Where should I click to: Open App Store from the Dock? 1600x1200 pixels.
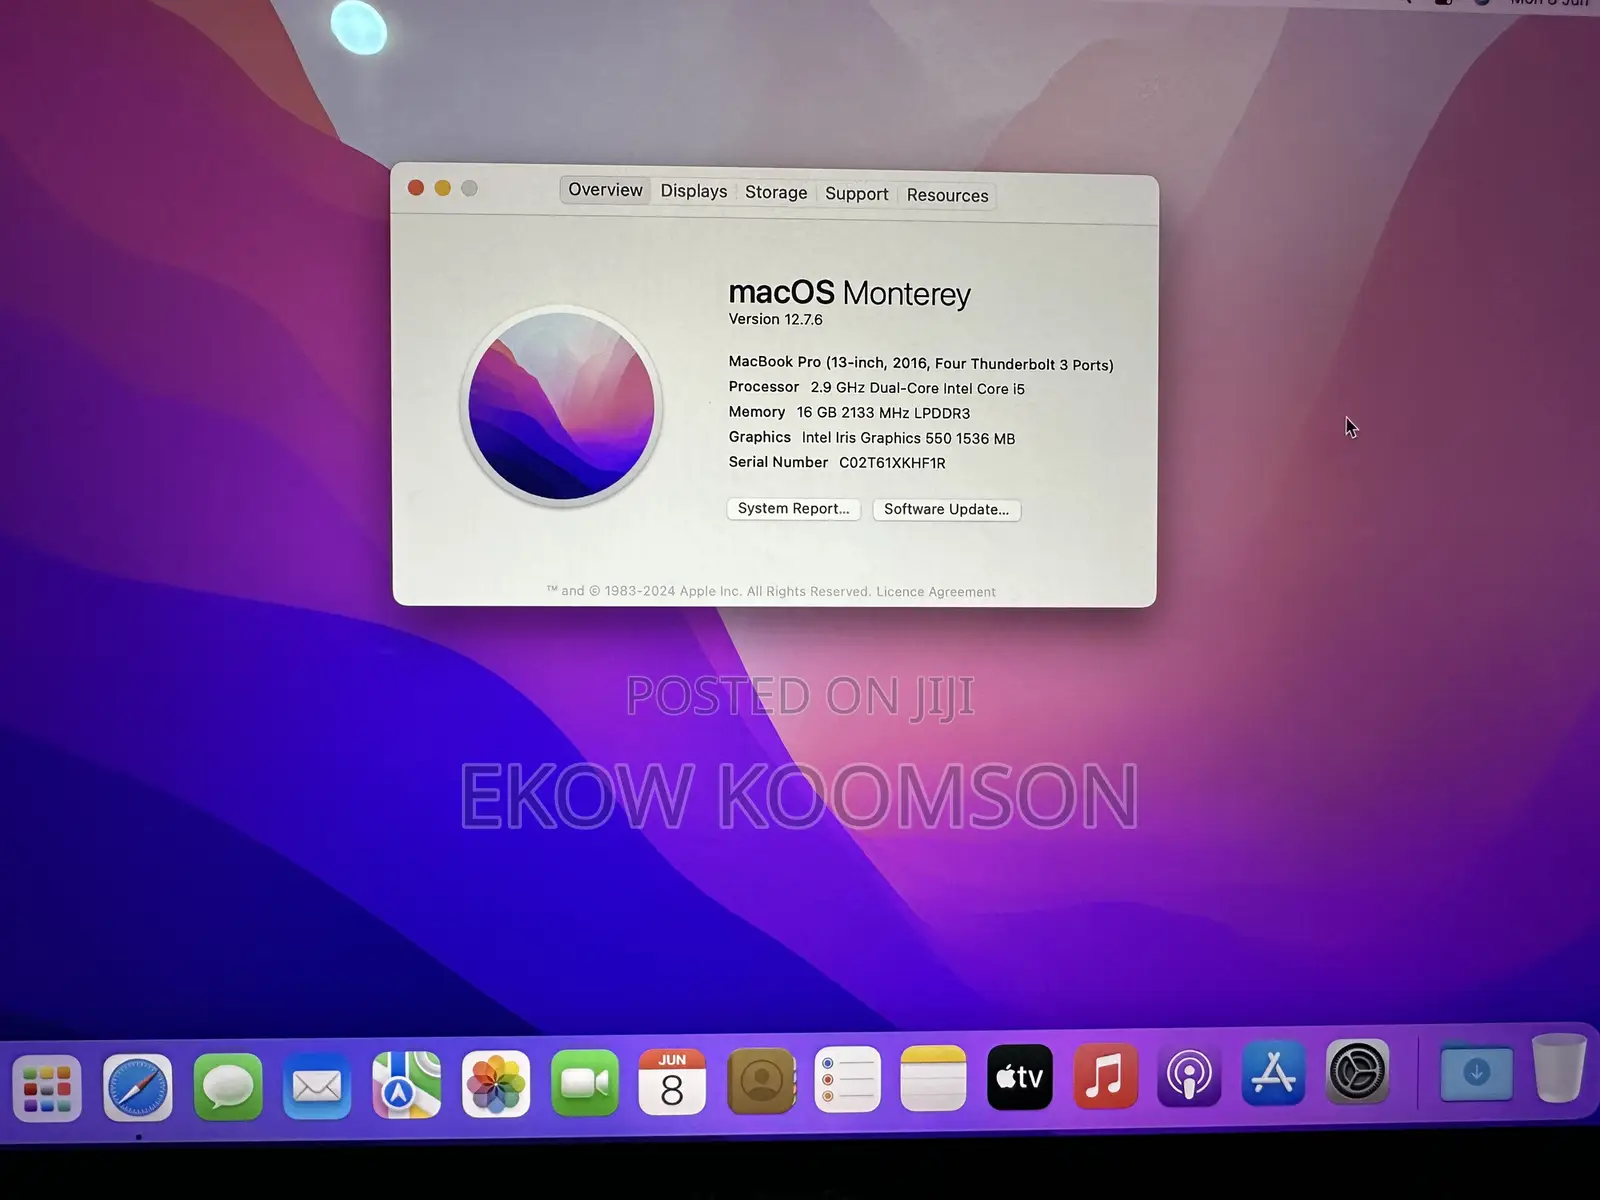(1273, 1073)
